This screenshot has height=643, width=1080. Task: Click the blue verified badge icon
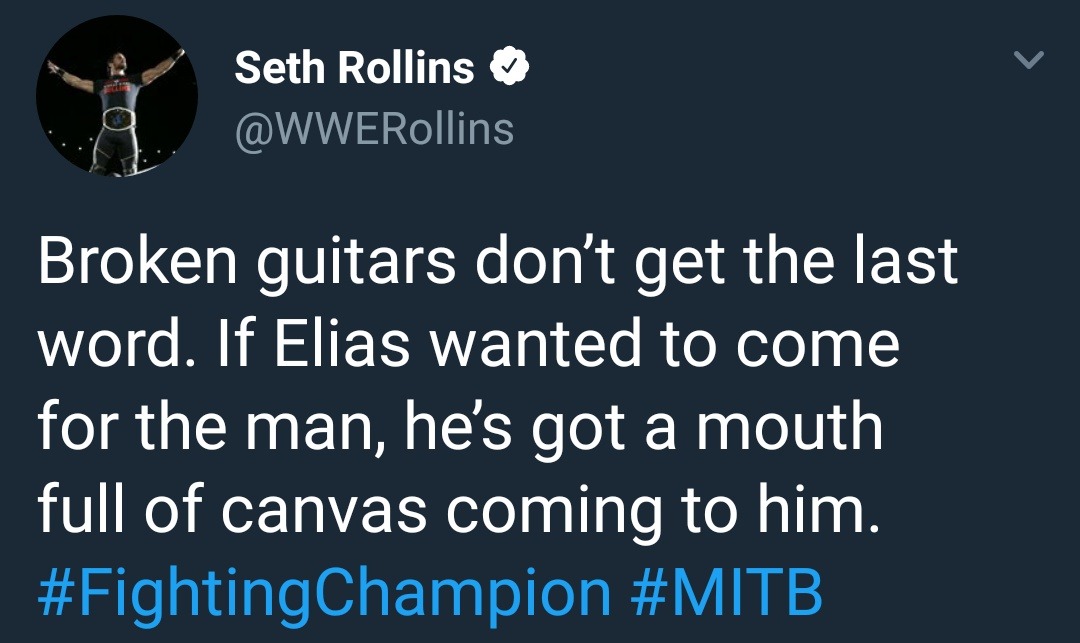pos(509,68)
